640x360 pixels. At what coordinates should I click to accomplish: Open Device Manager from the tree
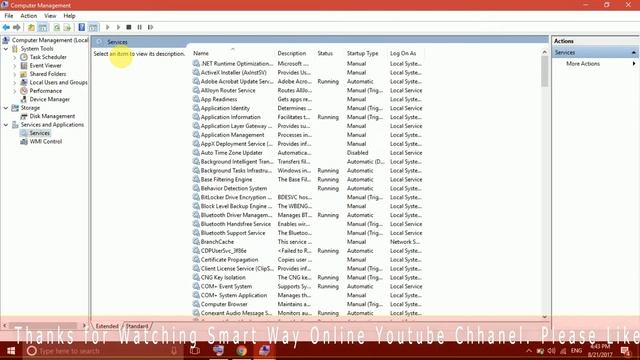point(49,100)
